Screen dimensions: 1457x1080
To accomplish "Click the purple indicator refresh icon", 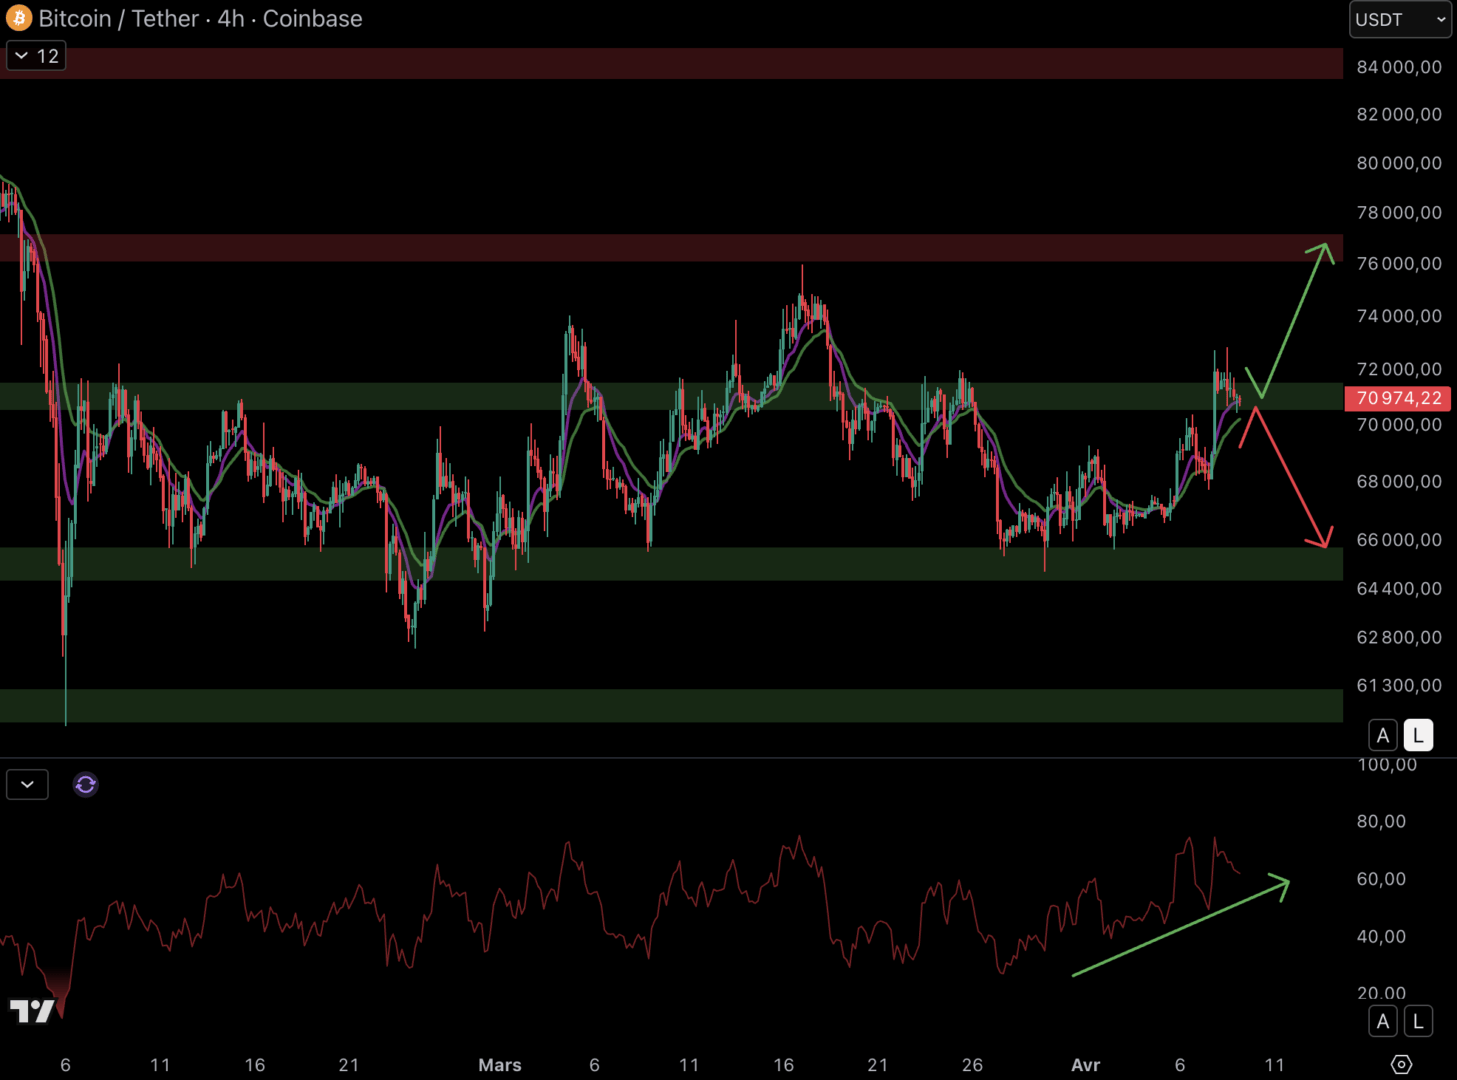I will coord(85,785).
